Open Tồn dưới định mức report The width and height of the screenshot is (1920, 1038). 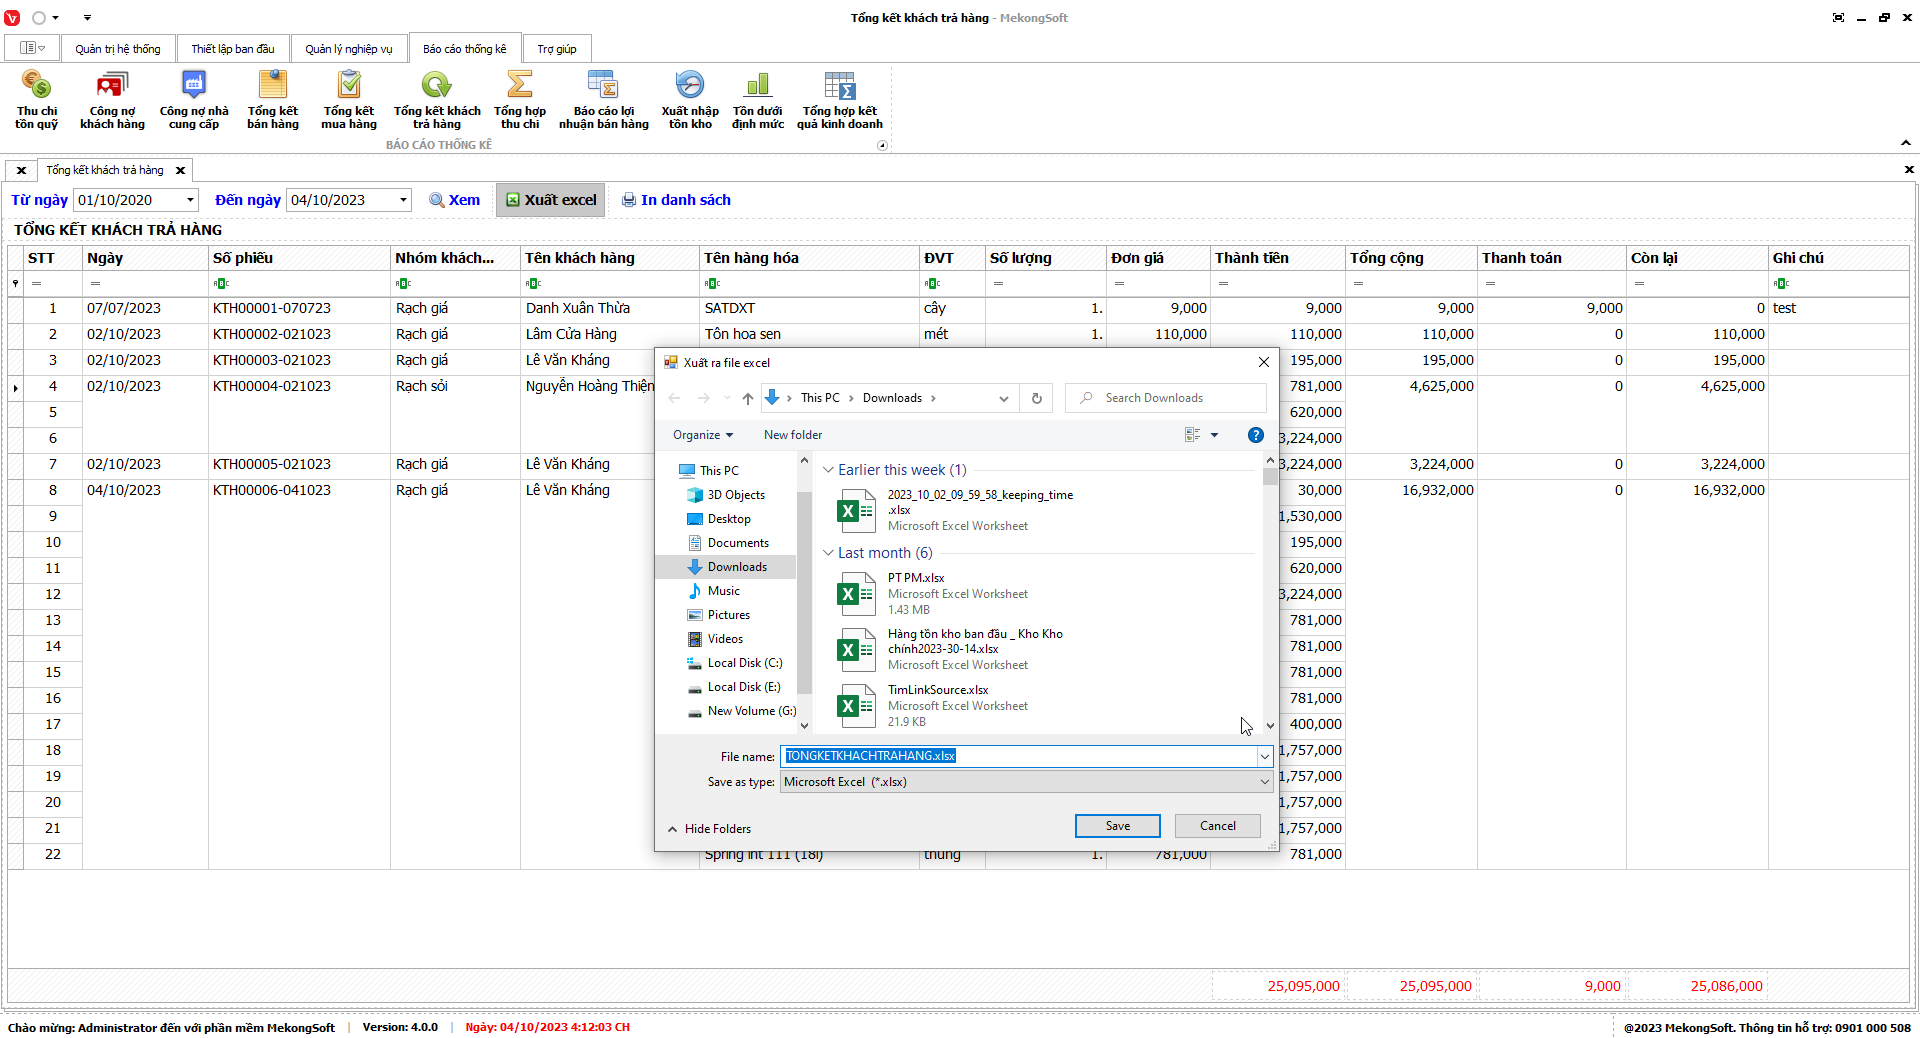757,98
